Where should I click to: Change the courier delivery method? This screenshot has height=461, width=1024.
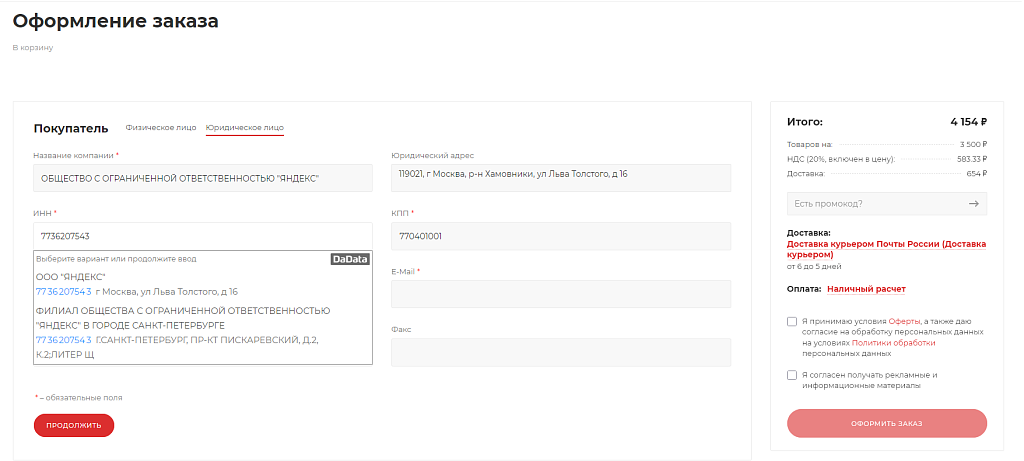(886, 249)
